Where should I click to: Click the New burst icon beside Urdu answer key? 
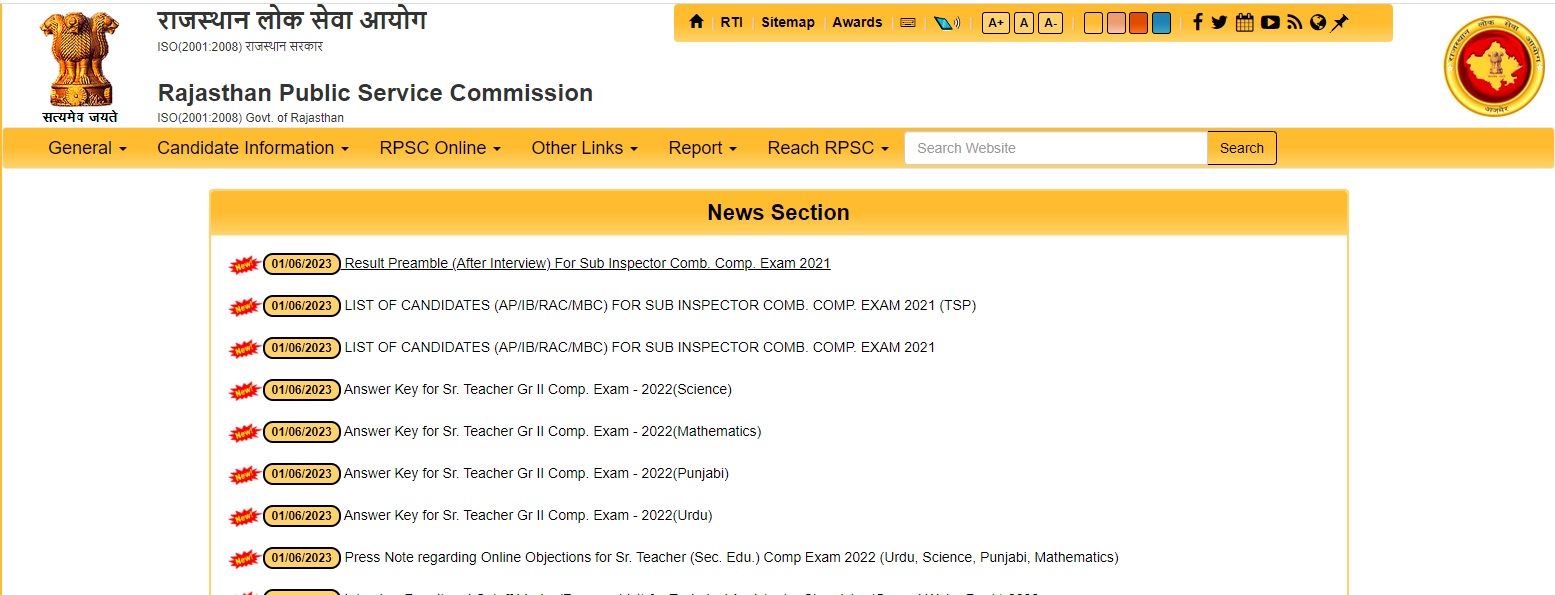(x=245, y=517)
